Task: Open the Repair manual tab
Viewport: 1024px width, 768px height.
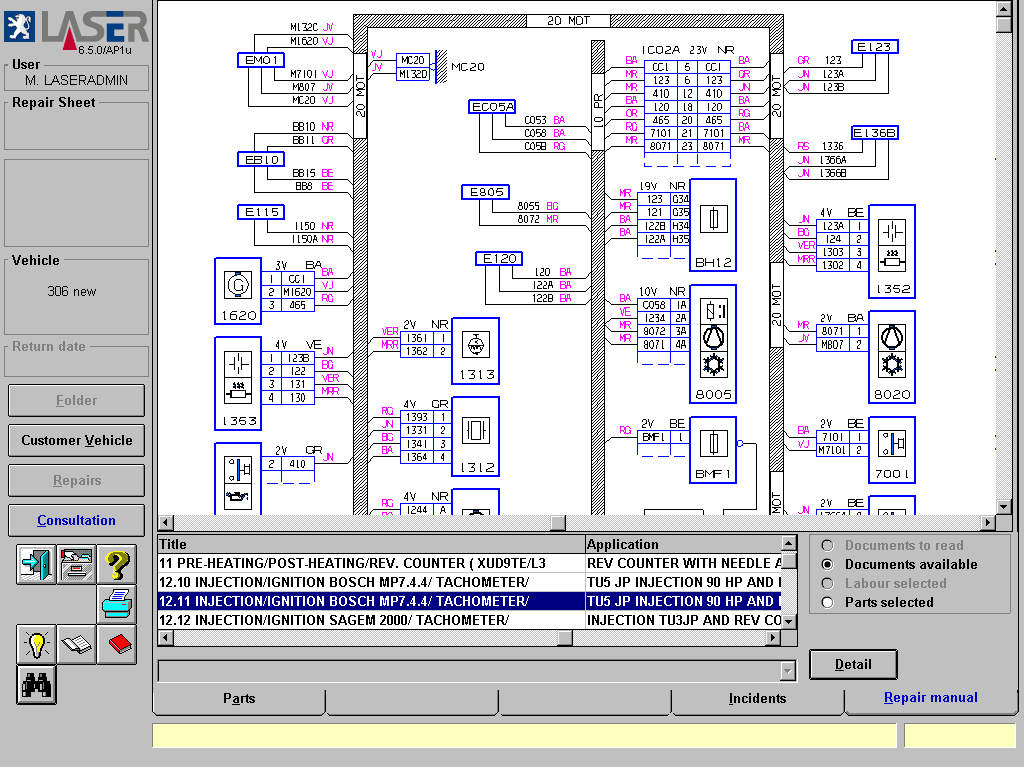Action: click(931, 697)
